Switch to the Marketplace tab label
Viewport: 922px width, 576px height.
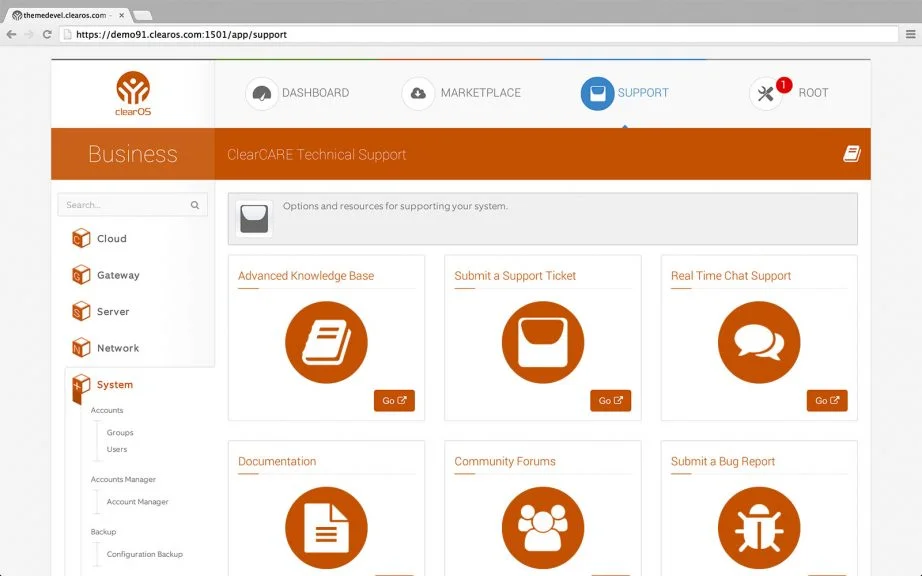pyautogui.click(x=481, y=93)
